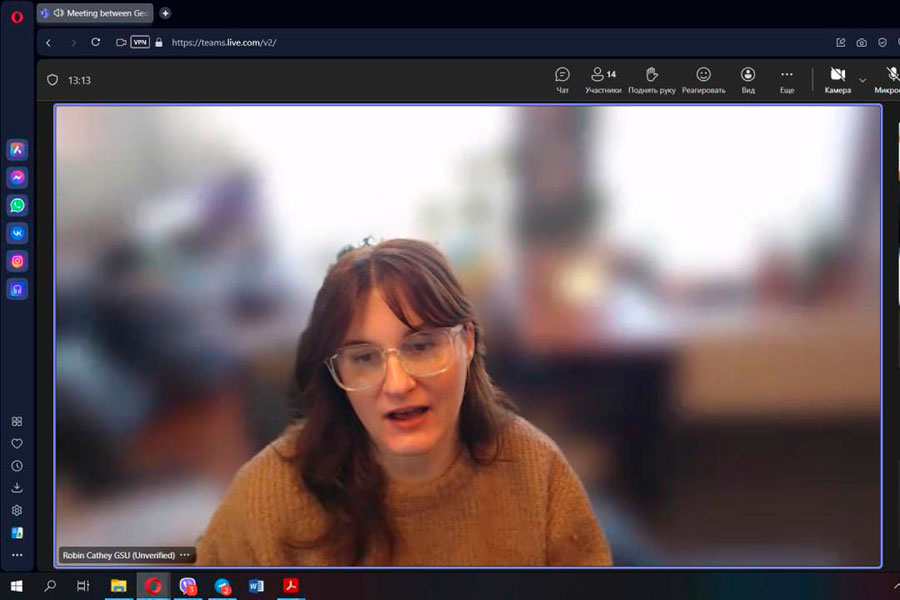
Task: Click the address bar with teams.live.com URL
Action: click(x=400, y=42)
